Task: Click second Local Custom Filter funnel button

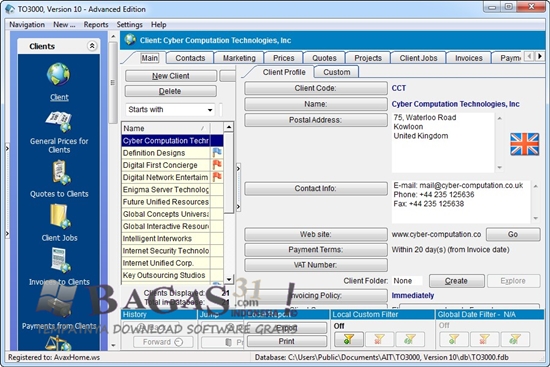Action: click(379, 339)
